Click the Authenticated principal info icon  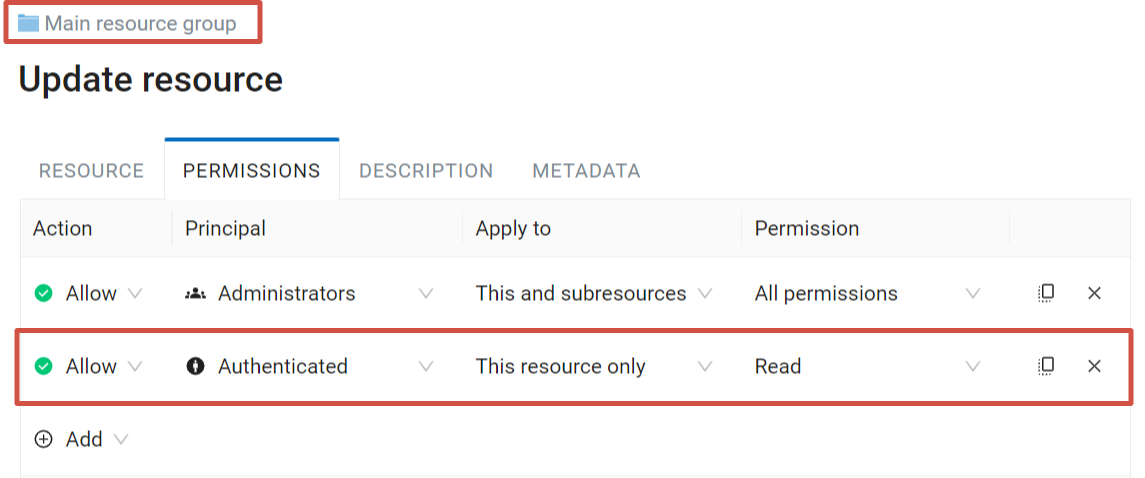tap(195, 366)
